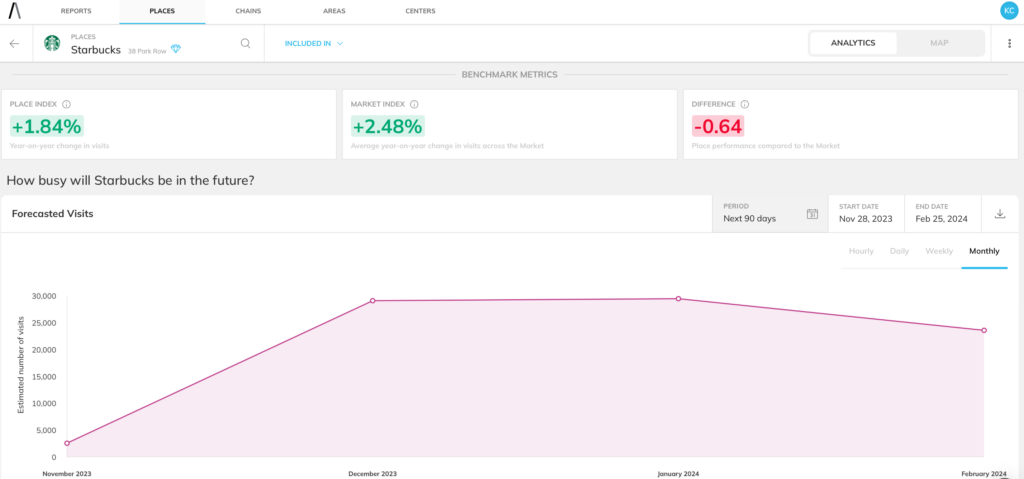Click the Difference info icon

pyautogui.click(x=746, y=104)
